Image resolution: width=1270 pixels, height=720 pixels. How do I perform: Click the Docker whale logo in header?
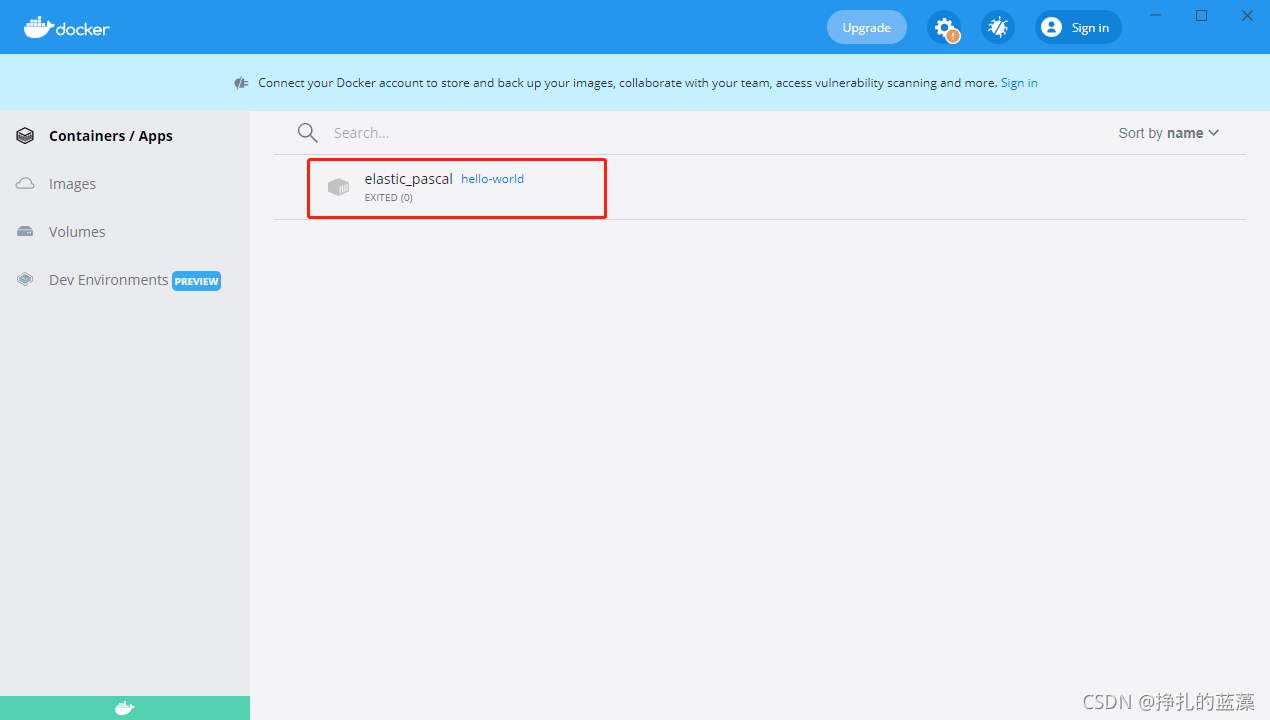[67, 27]
